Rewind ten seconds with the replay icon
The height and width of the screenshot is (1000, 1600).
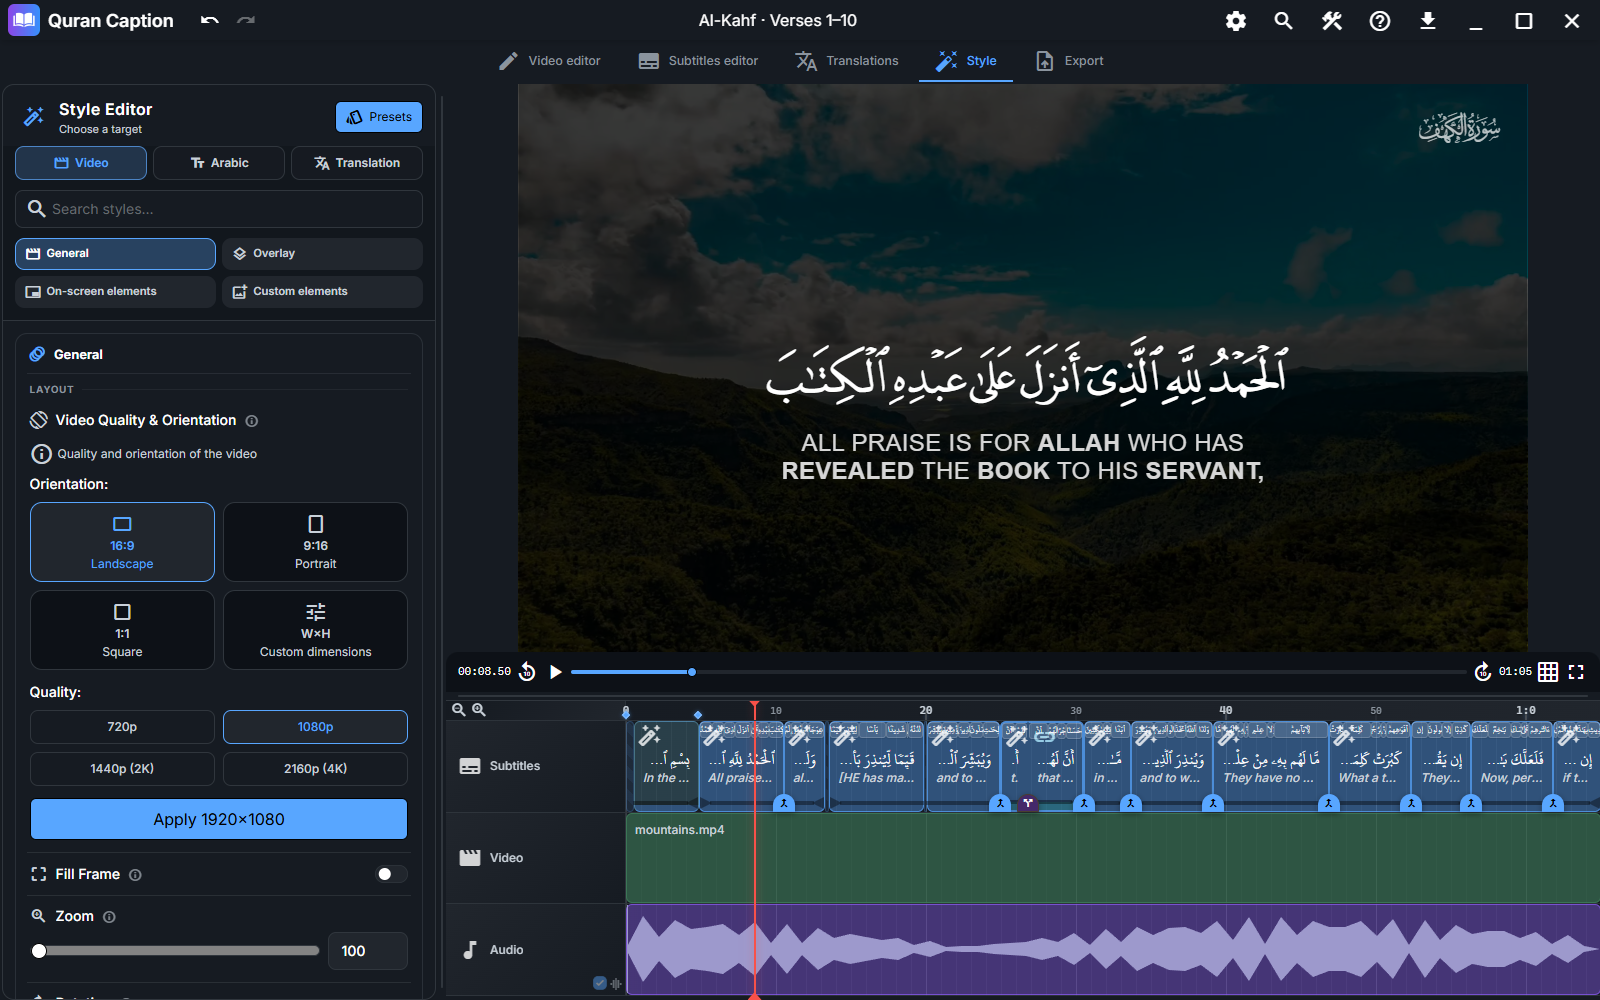(527, 672)
